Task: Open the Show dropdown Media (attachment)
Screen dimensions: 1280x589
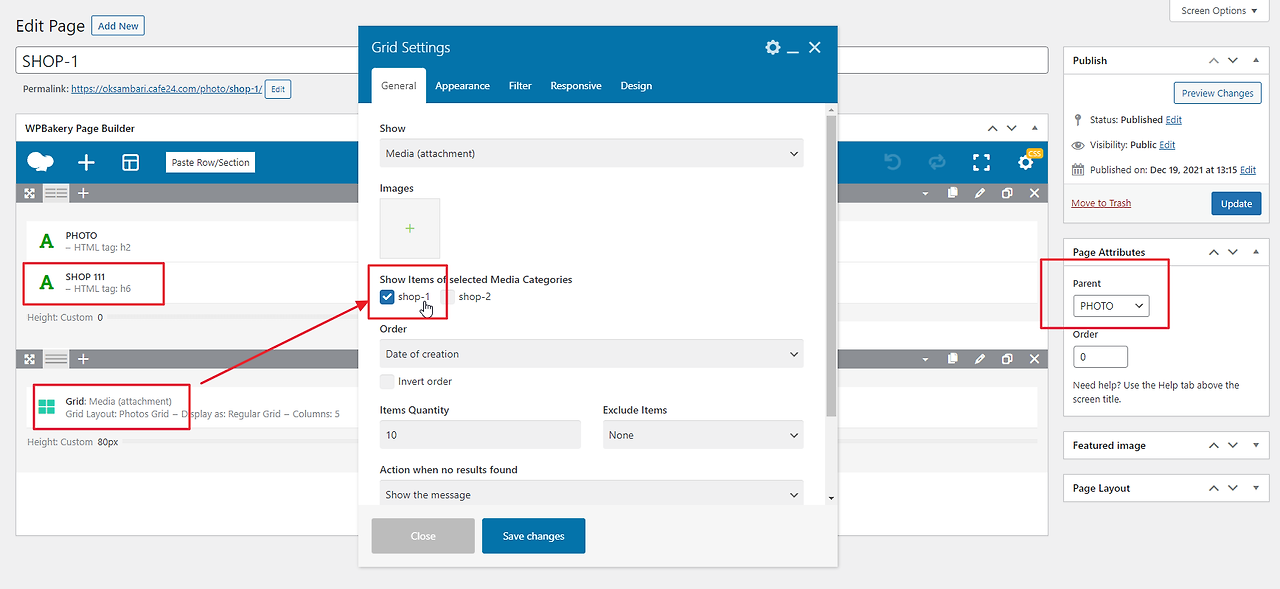Action: (x=591, y=153)
